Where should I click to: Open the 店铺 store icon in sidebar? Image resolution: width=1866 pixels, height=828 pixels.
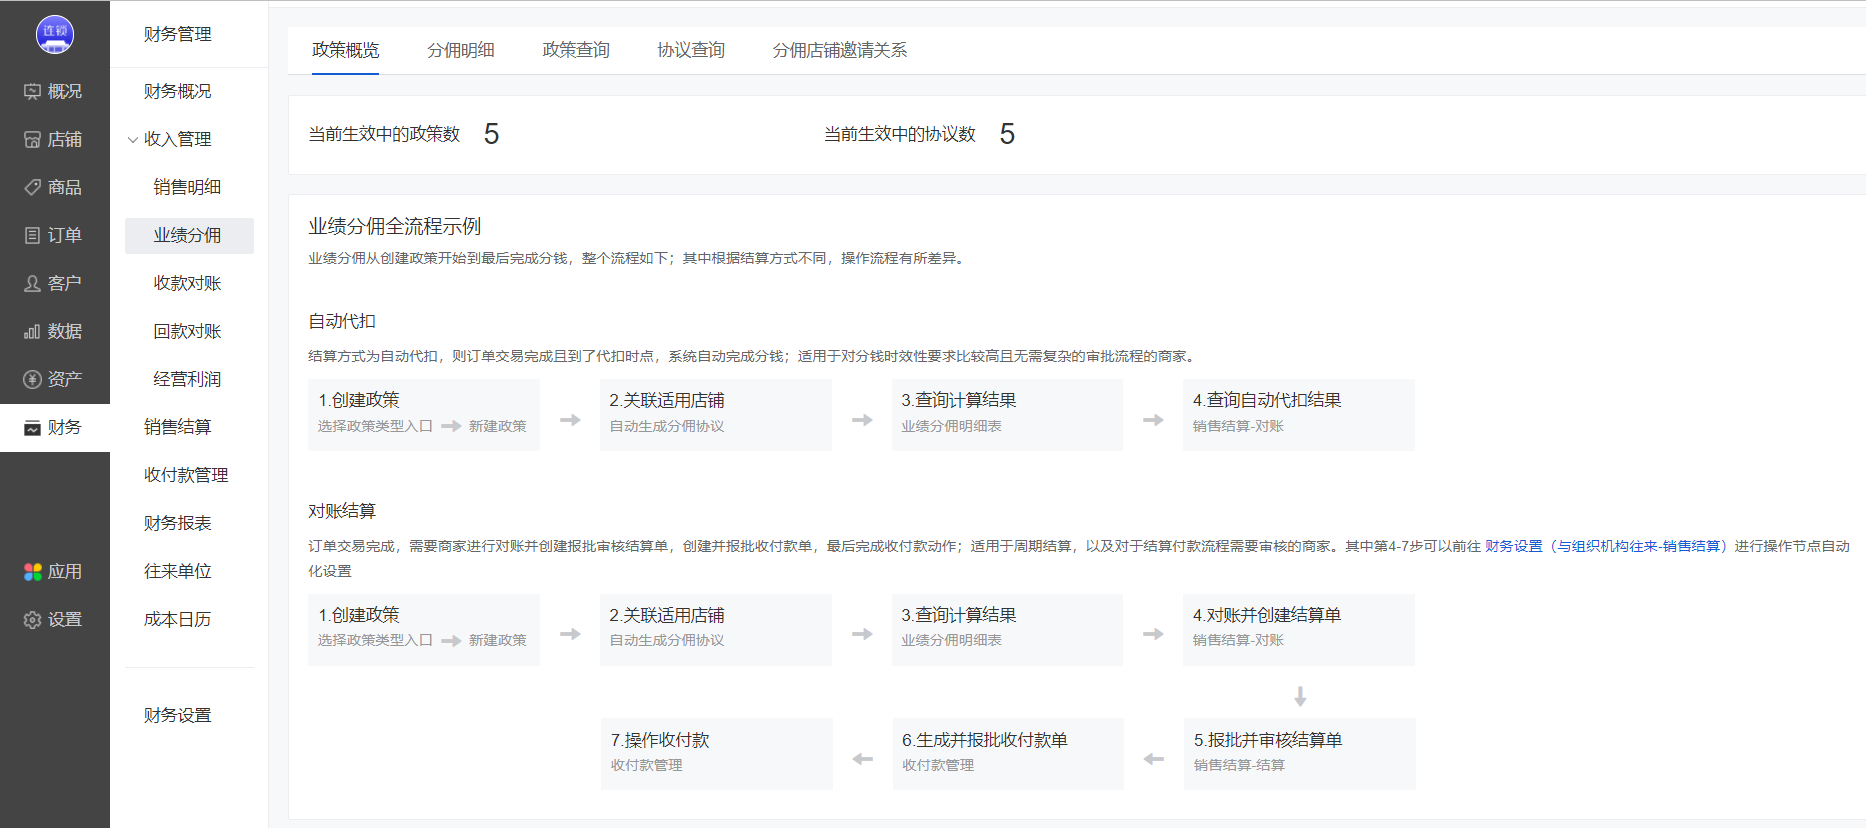click(x=33, y=139)
